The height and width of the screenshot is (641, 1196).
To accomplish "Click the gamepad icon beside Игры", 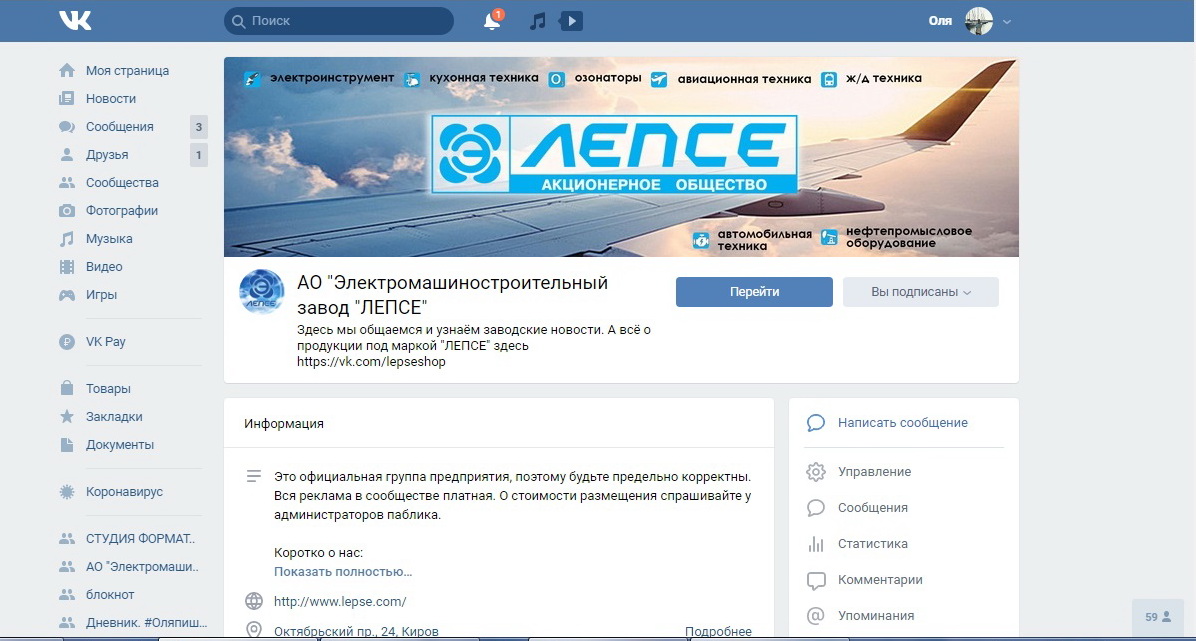I will pos(67,295).
